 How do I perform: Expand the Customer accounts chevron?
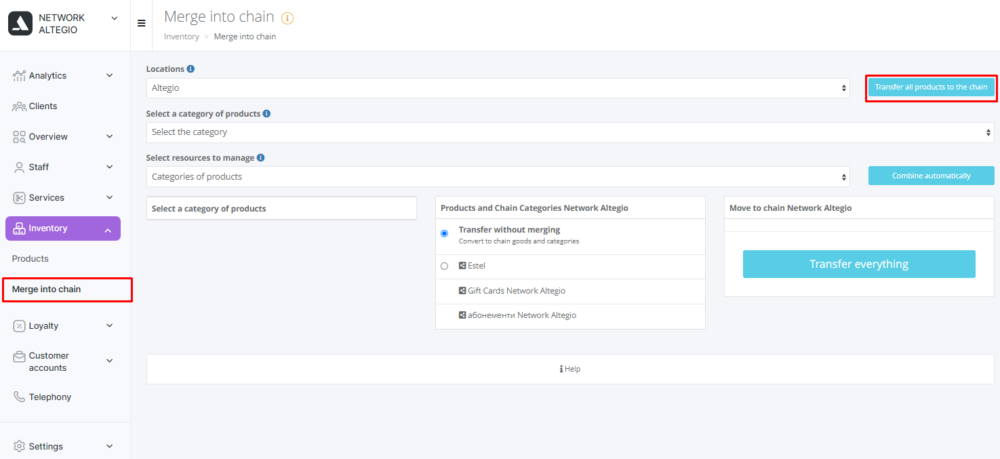click(x=109, y=361)
